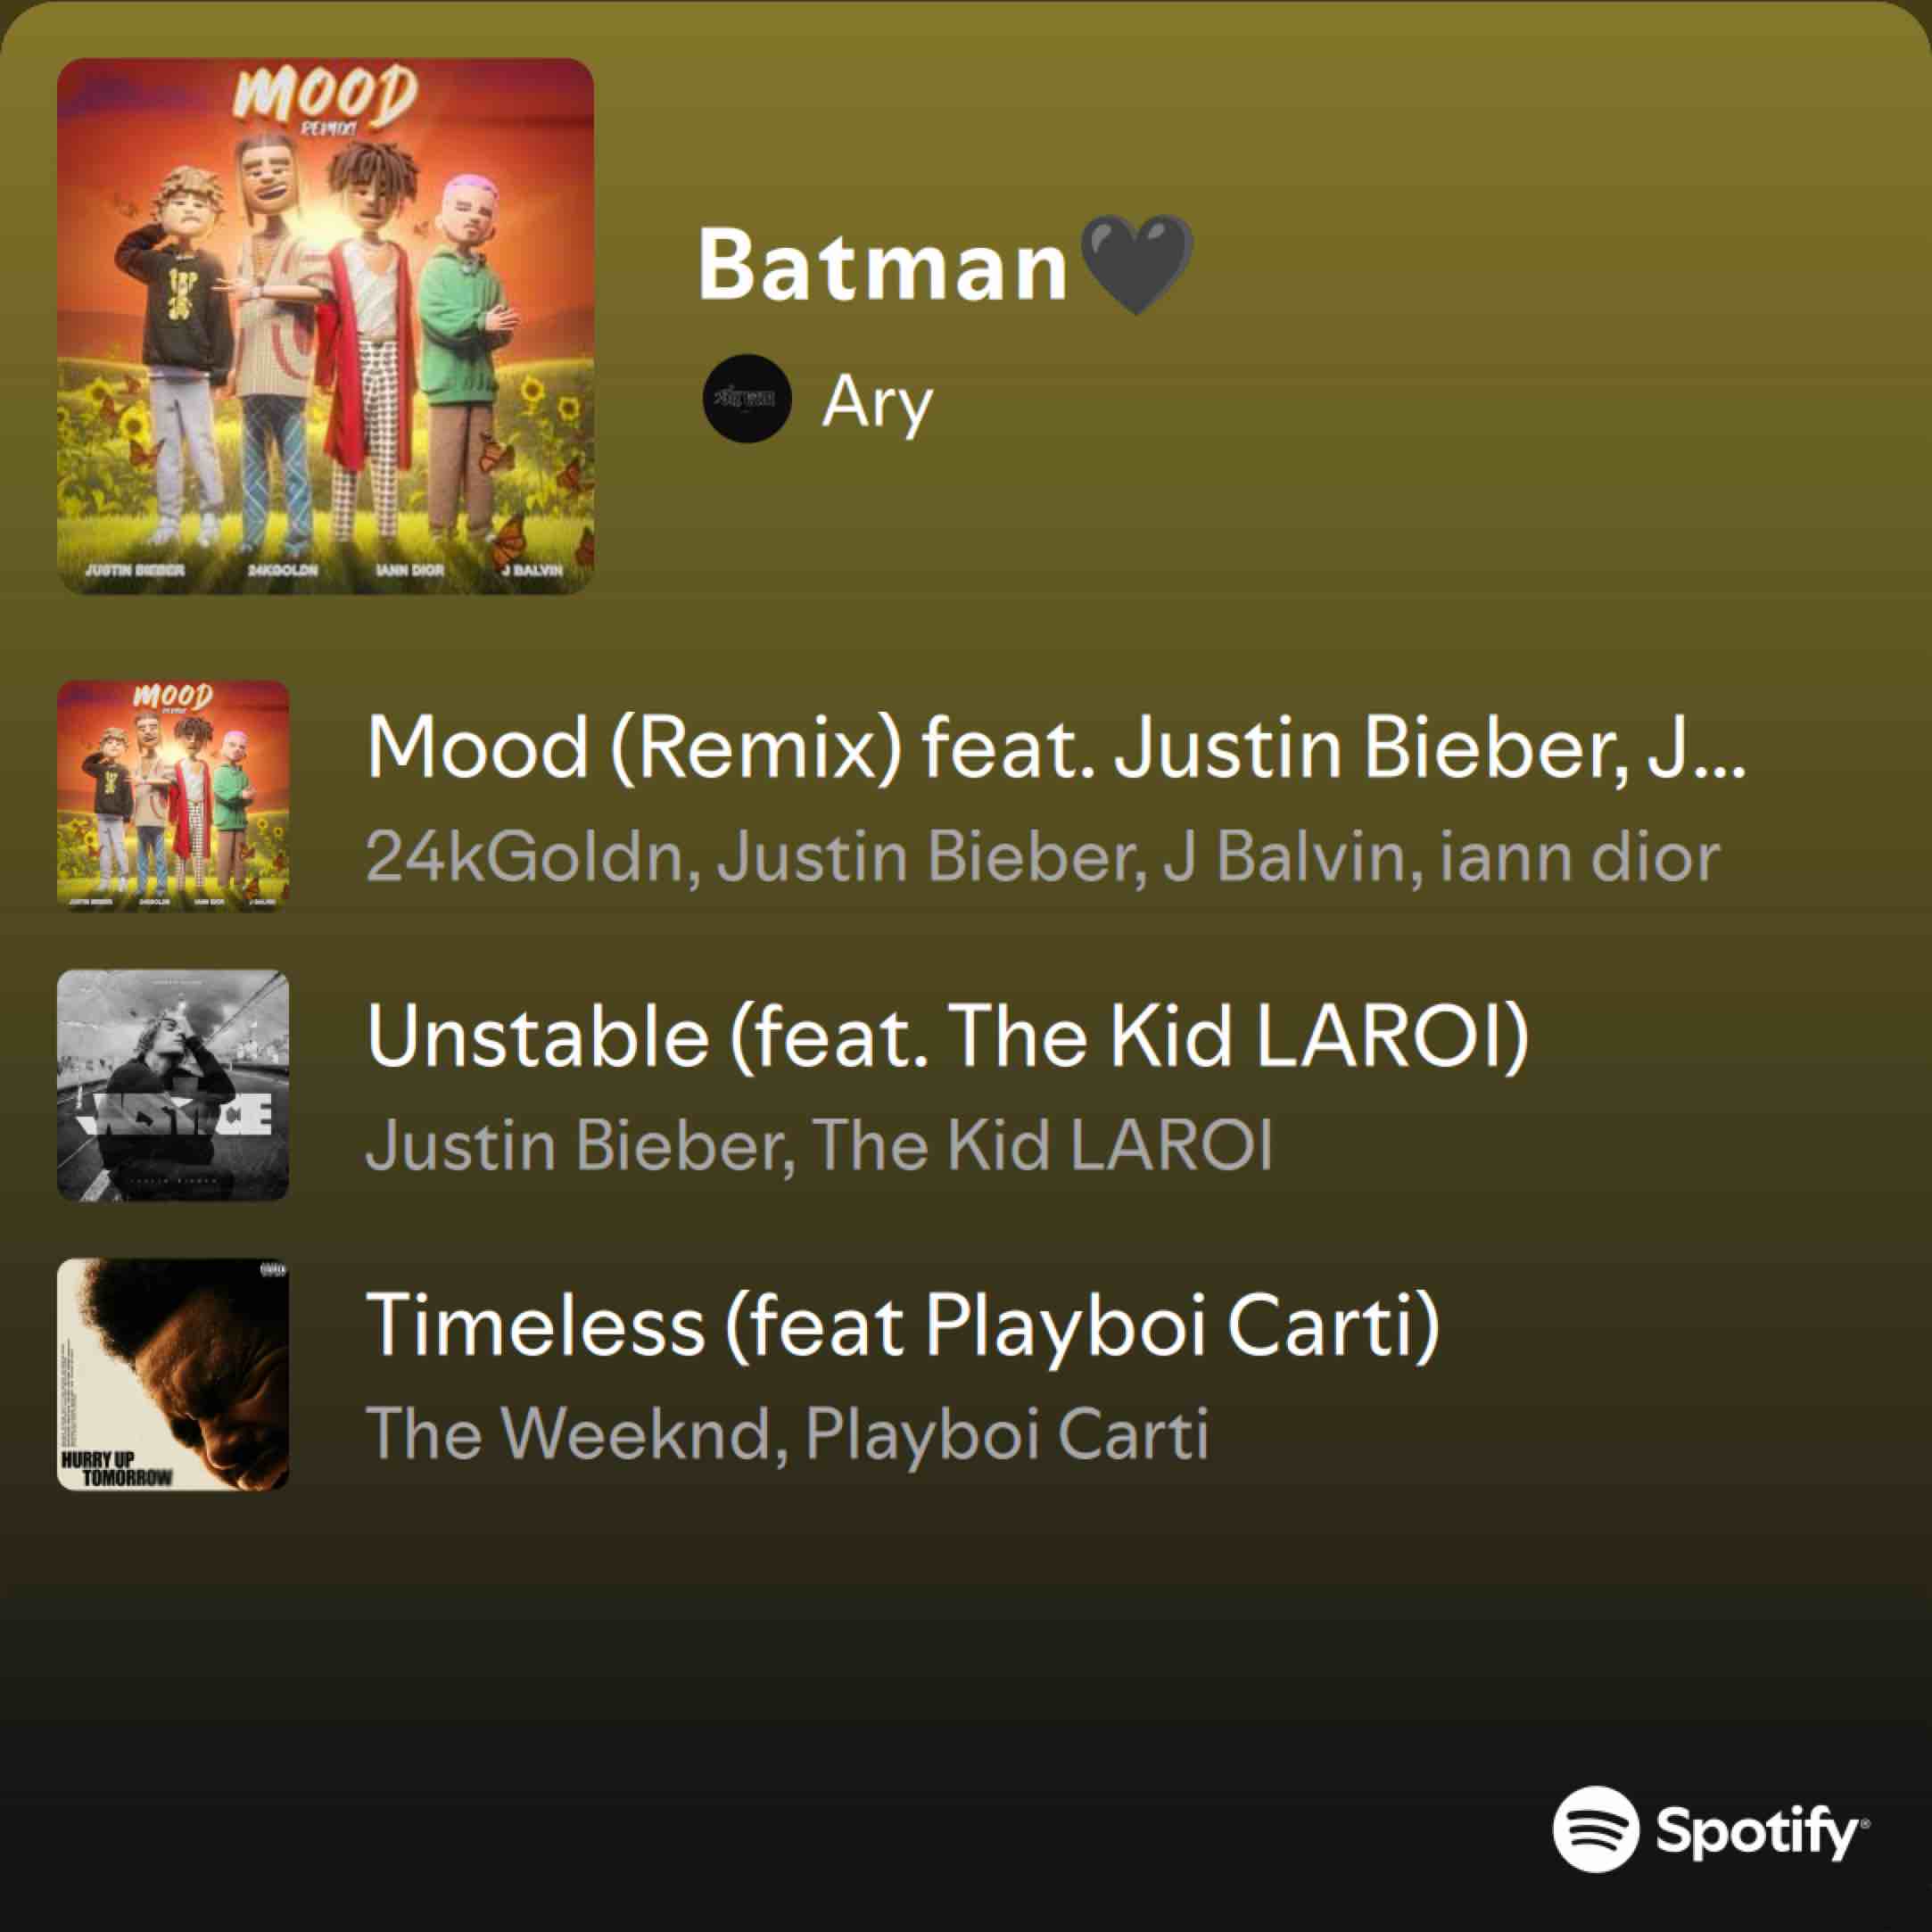The image size is (1932, 1932).
Task: Open the large Mood Remix playlist cover
Action: click(x=325, y=326)
